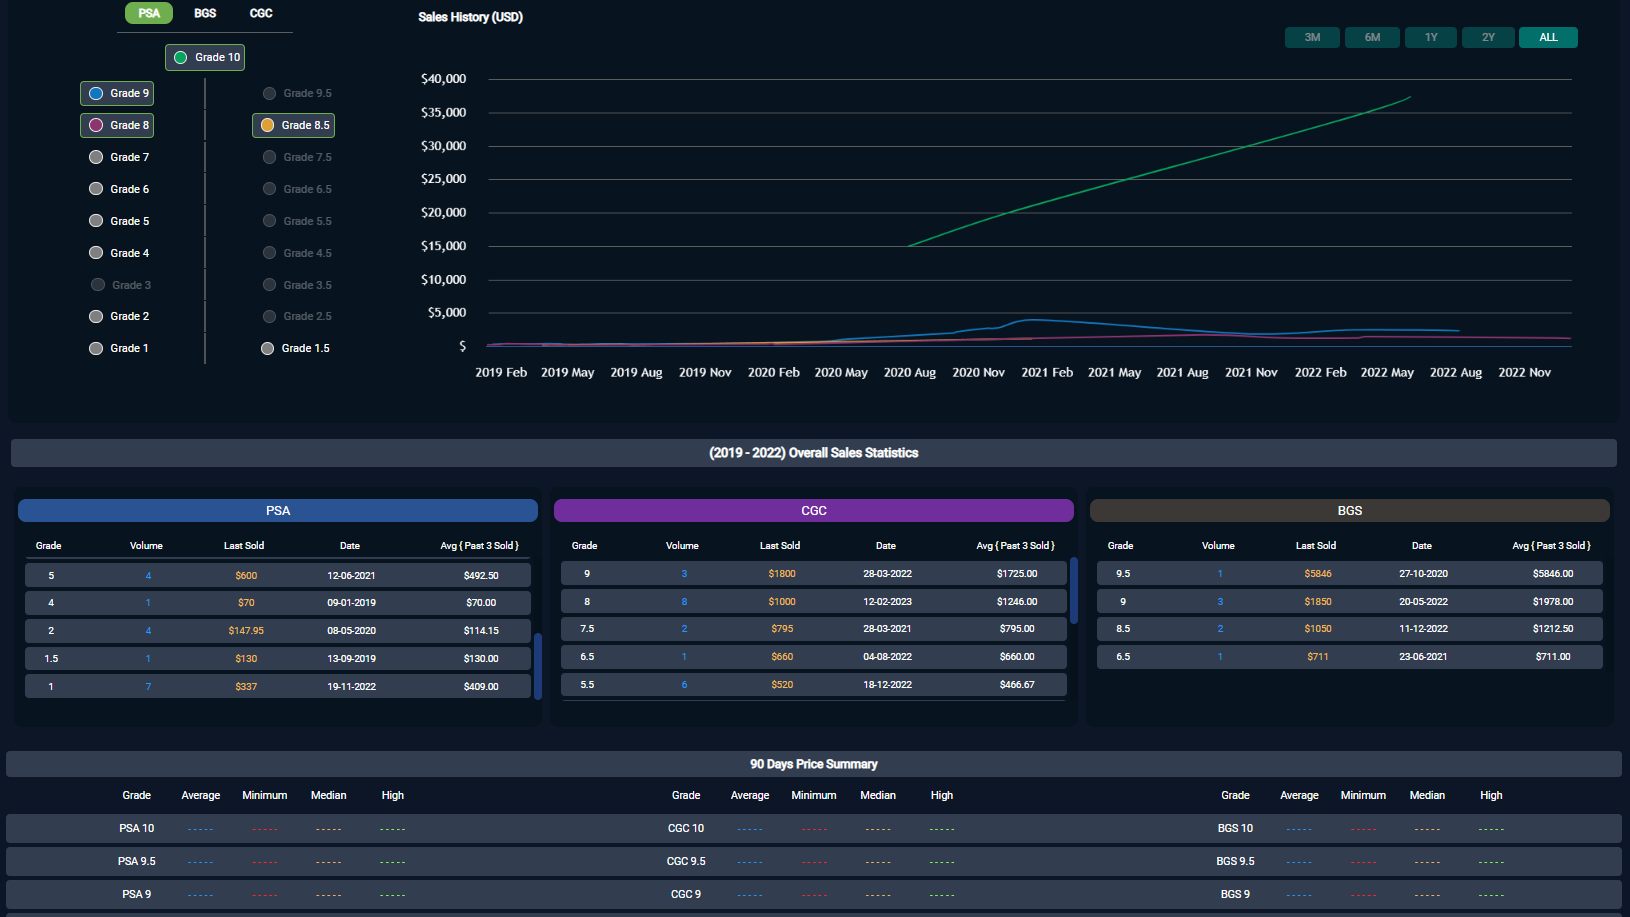The image size is (1630, 917).
Task: Click the 2Y range button
Action: pos(1487,37)
